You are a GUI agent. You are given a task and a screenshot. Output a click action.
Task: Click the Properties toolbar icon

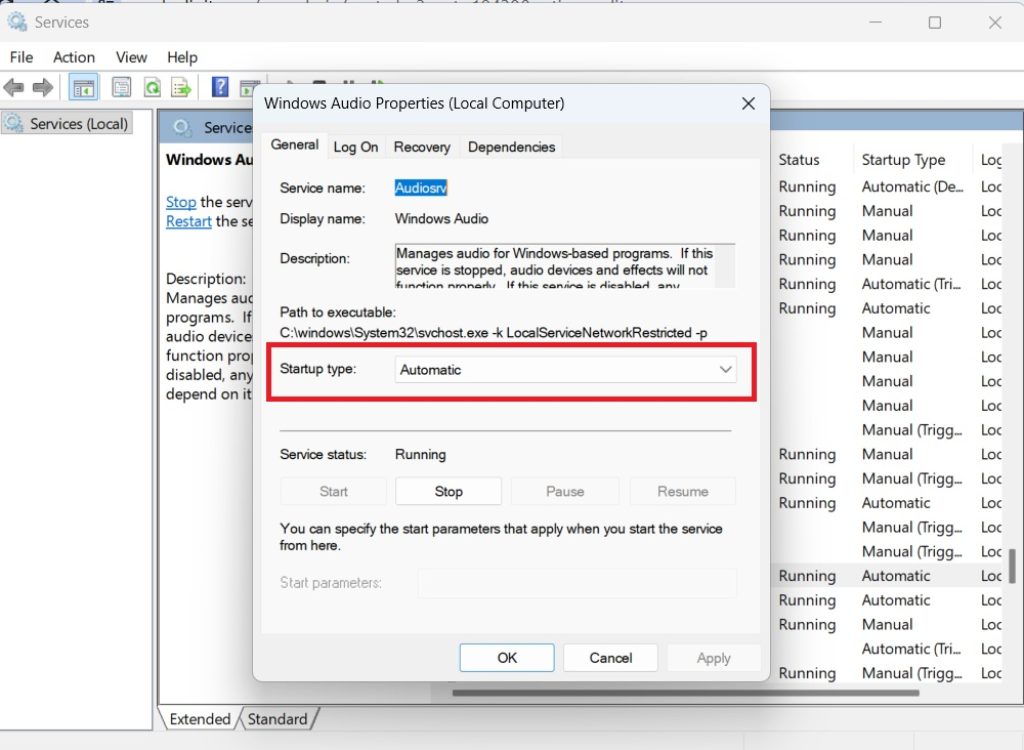(x=121, y=87)
